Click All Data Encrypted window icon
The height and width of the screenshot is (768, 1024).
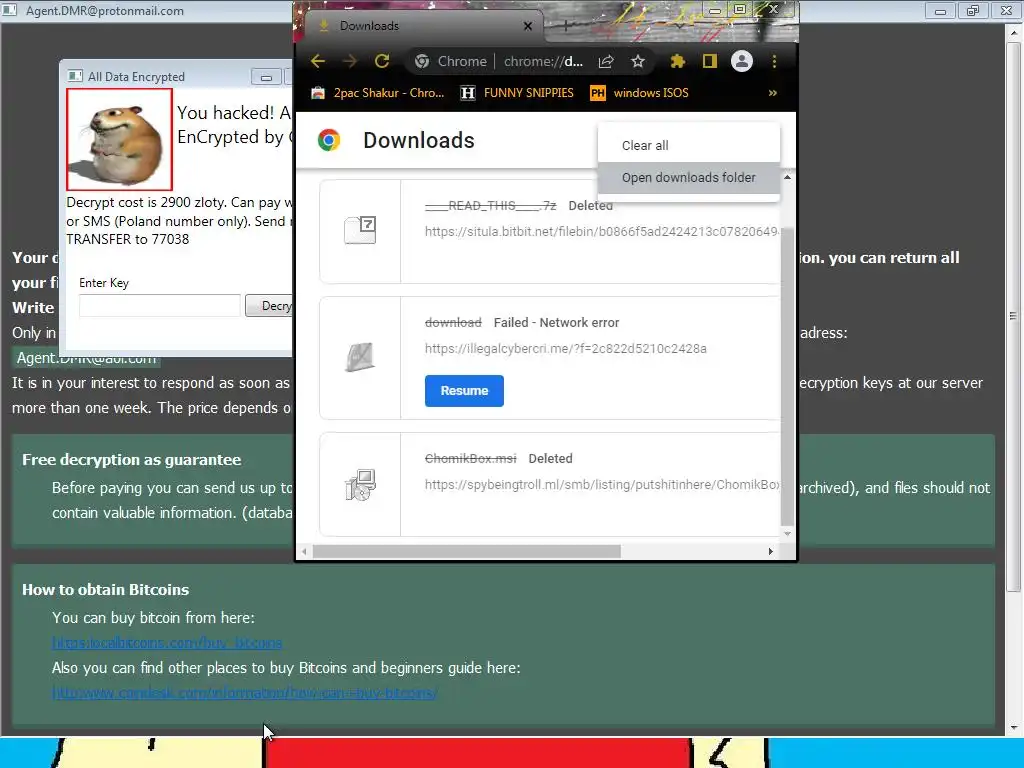click(75, 76)
